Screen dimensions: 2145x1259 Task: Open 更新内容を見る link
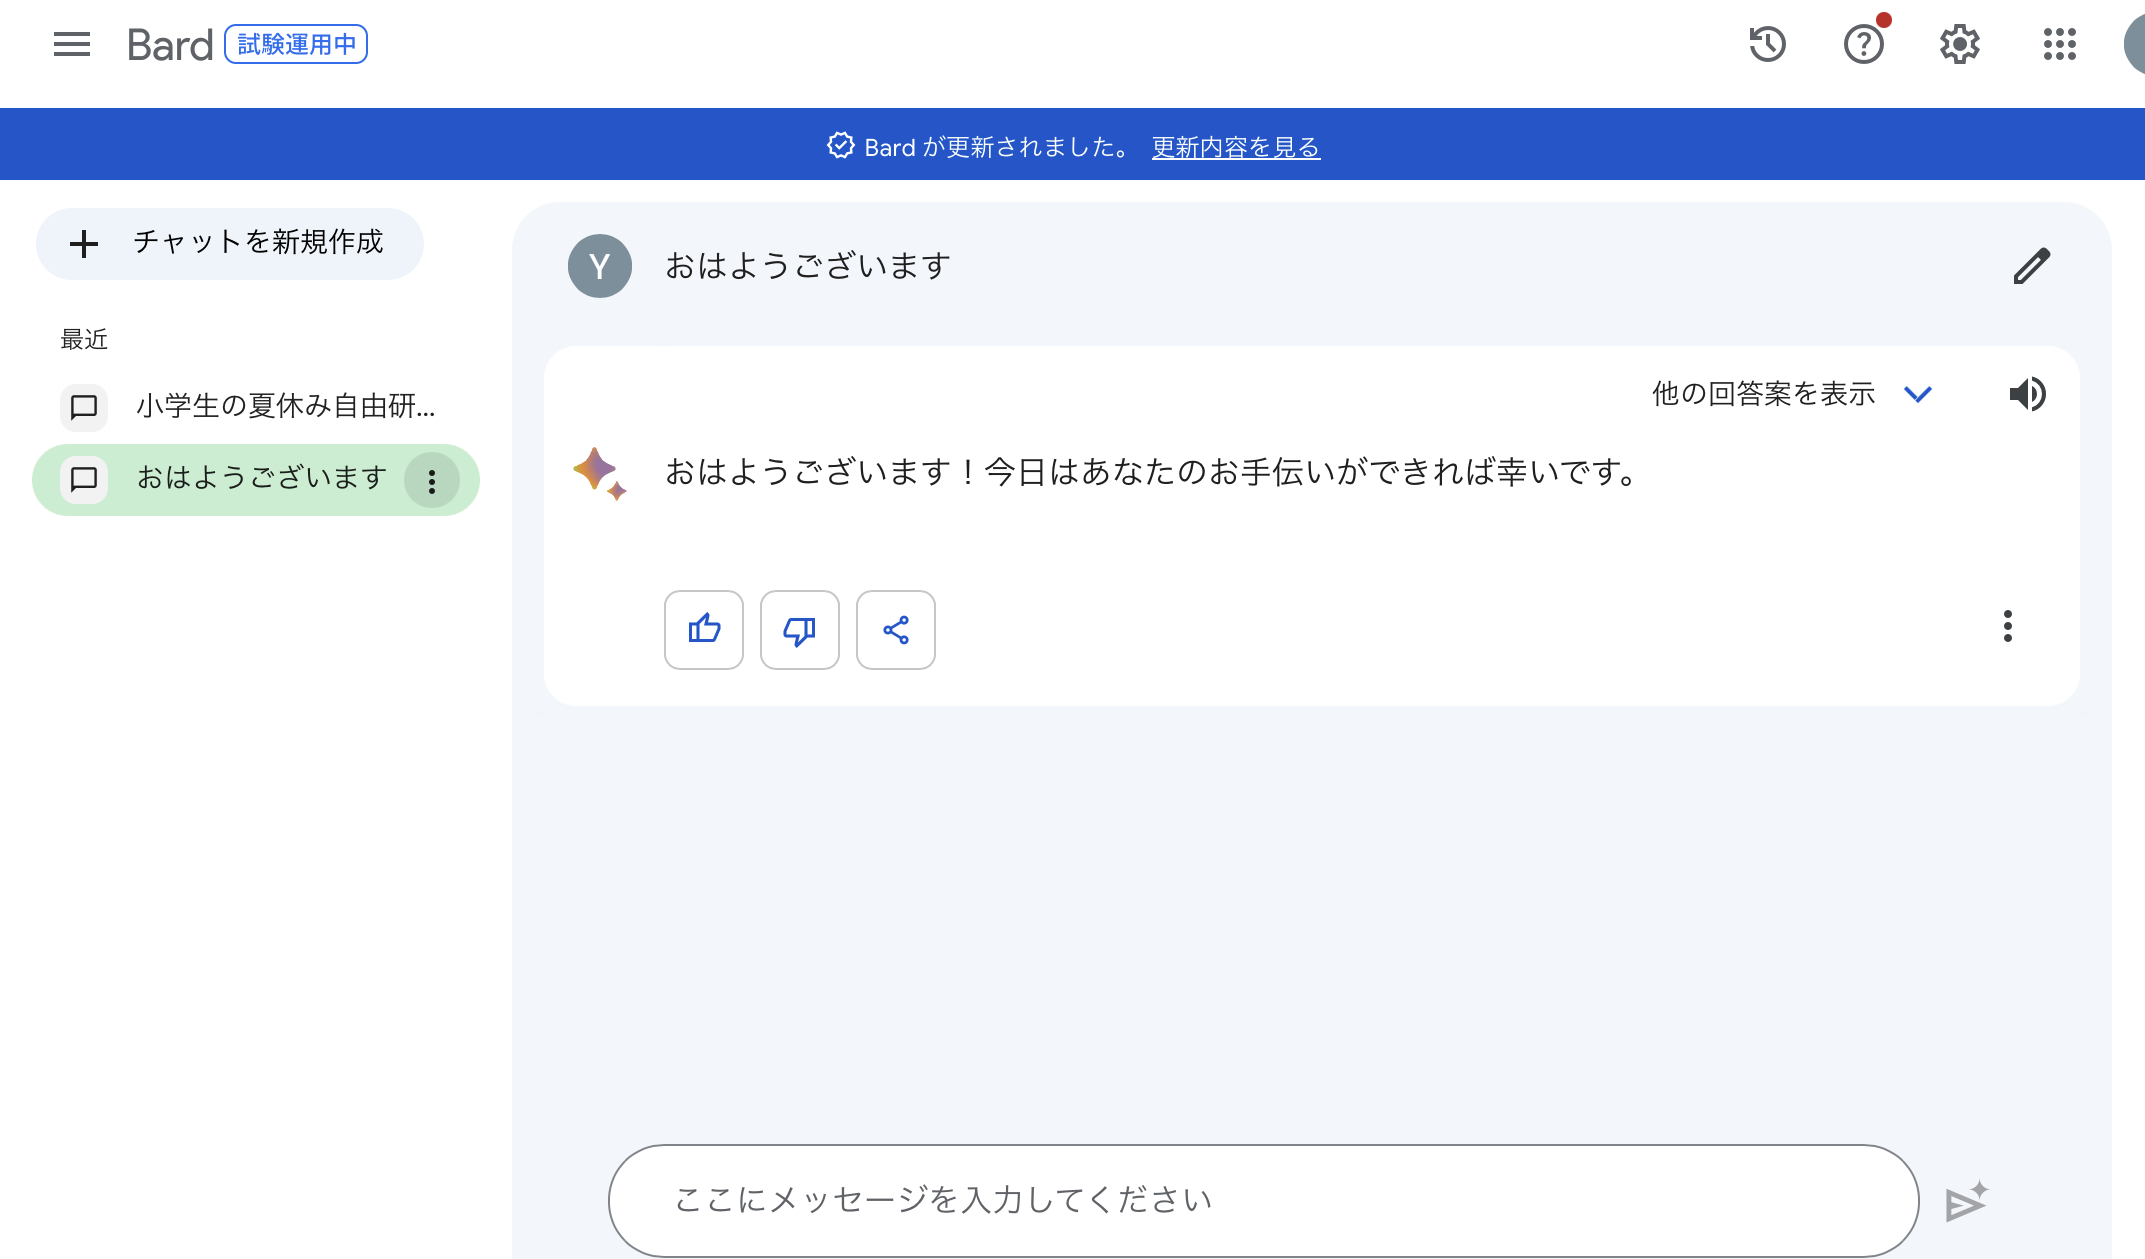click(1235, 147)
